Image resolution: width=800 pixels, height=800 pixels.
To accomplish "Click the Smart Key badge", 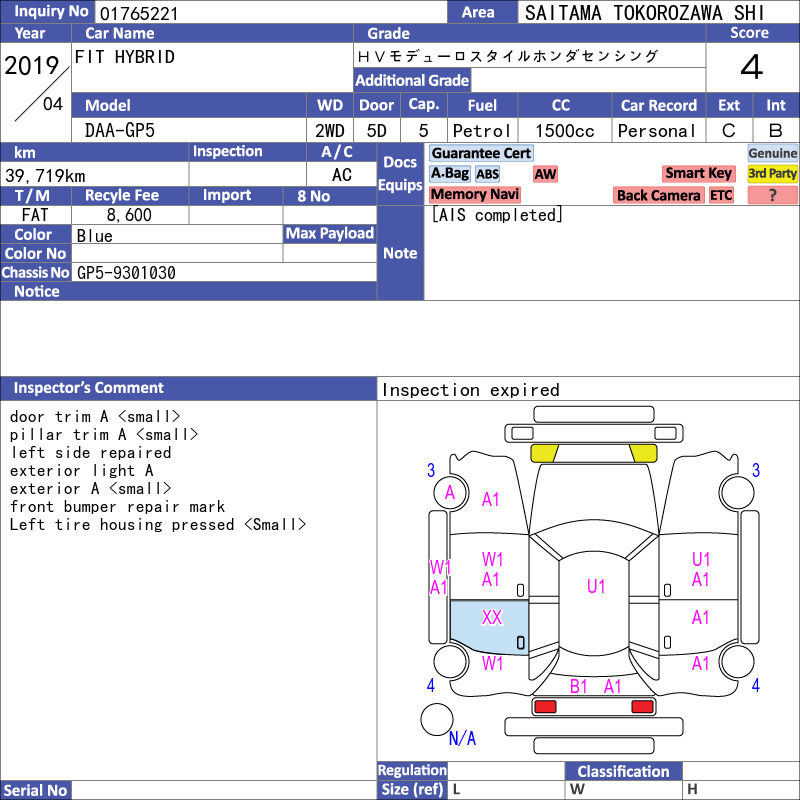I will pyautogui.click(x=698, y=173).
